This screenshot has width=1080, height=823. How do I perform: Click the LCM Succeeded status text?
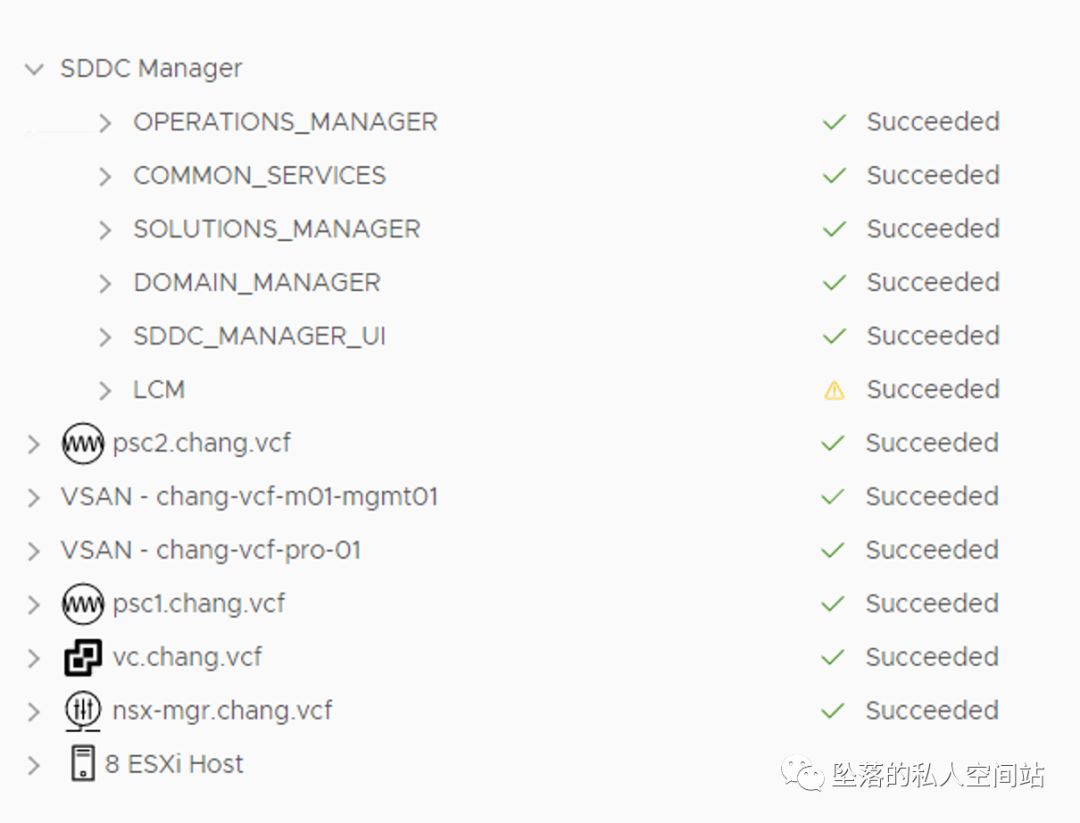pyautogui.click(x=932, y=390)
